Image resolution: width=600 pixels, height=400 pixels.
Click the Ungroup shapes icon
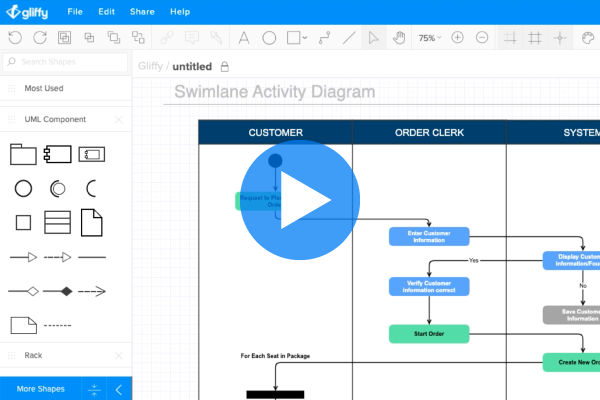tap(89, 38)
